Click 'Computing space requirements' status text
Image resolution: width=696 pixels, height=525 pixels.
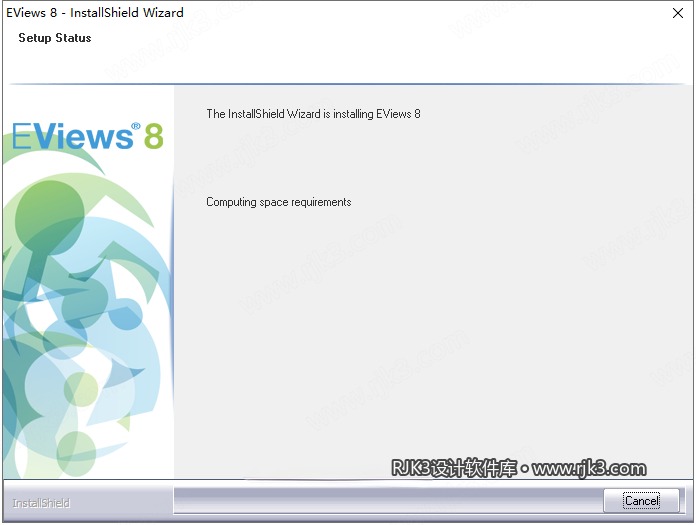coord(279,202)
